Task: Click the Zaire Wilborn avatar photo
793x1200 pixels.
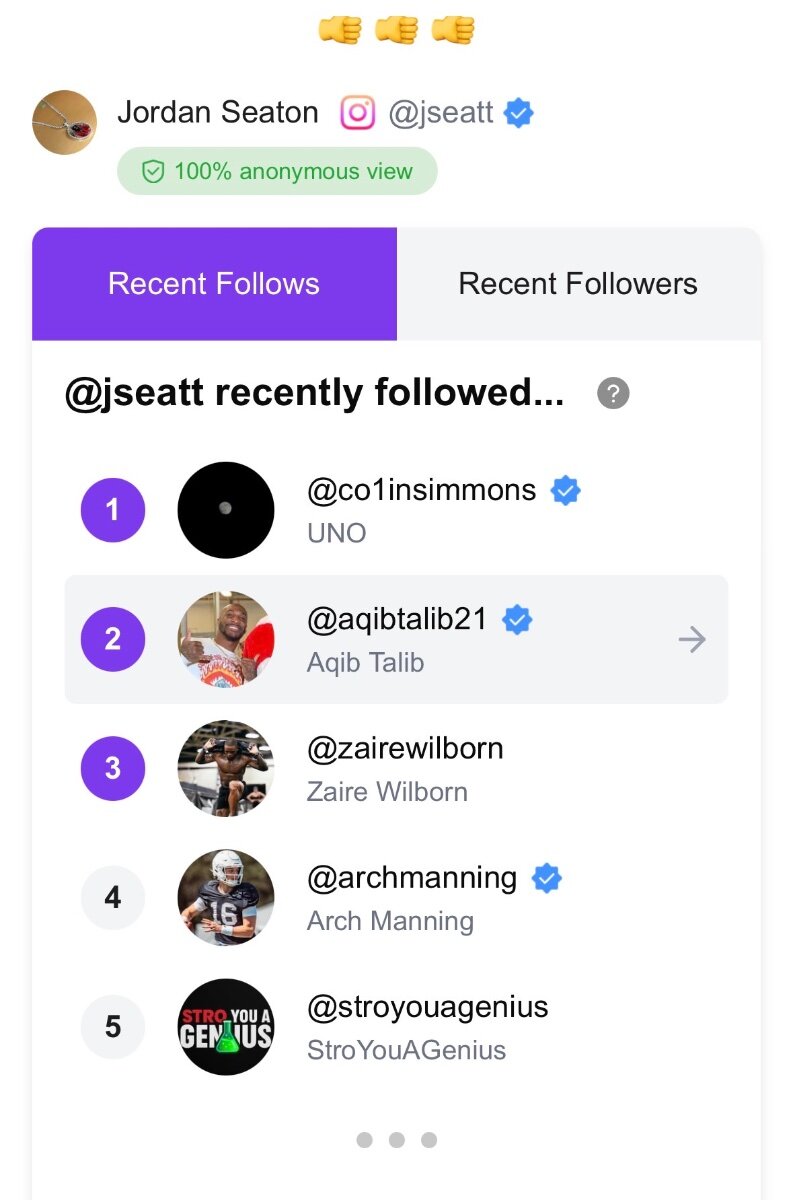Action: 226,768
